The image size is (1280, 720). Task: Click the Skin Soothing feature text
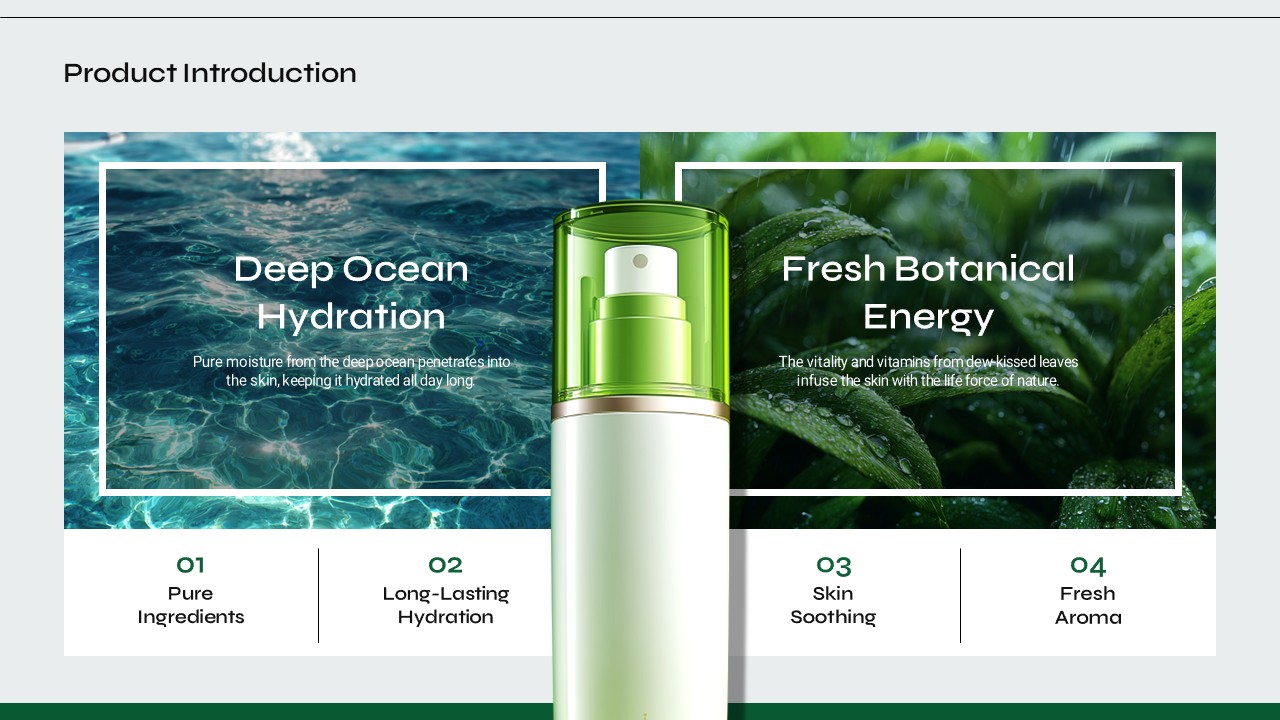click(x=833, y=605)
